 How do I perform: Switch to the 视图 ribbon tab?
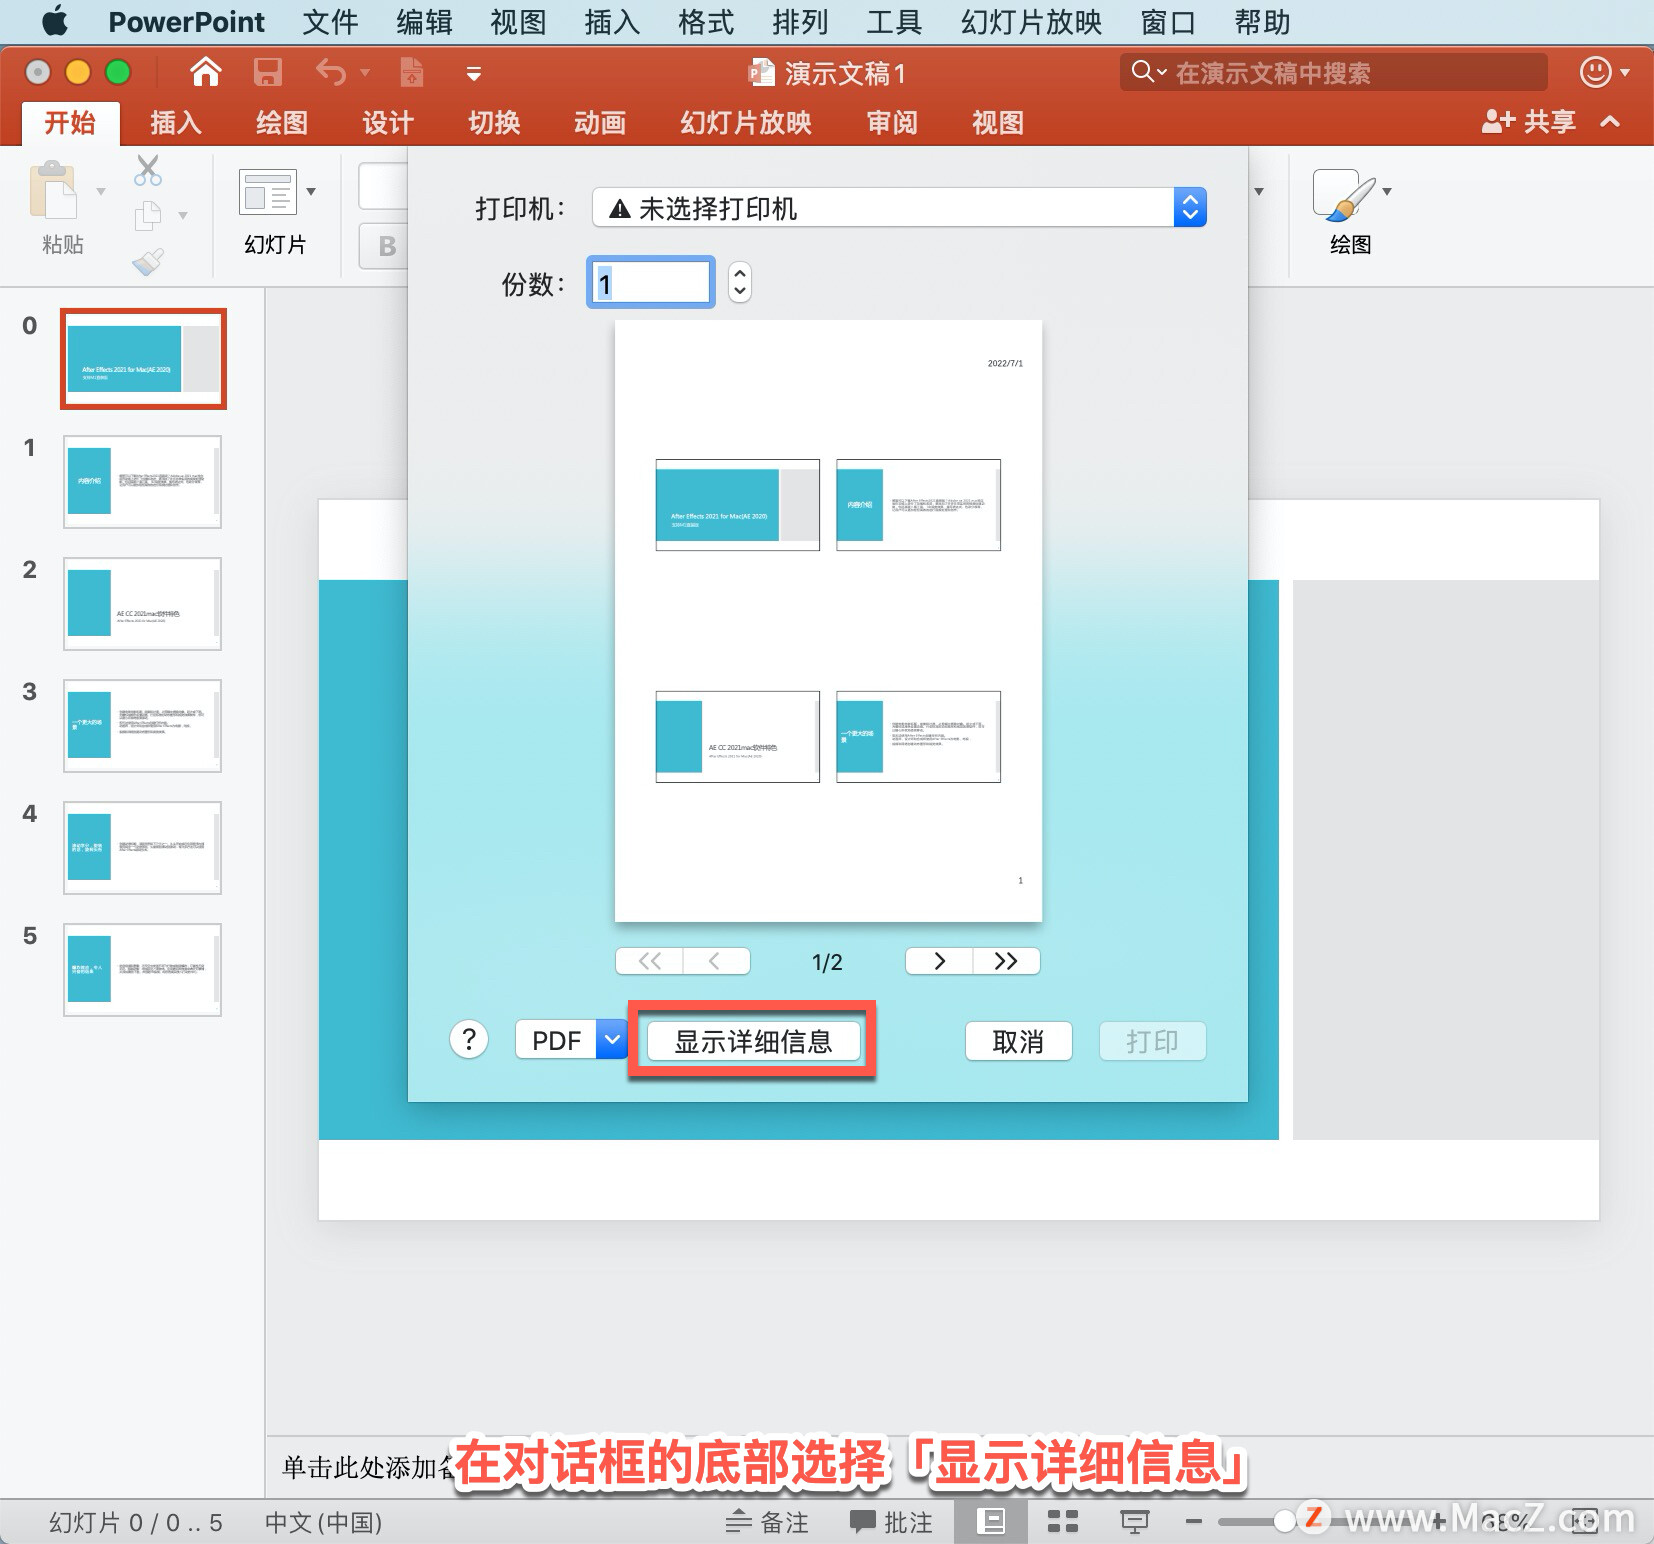pos(998,123)
